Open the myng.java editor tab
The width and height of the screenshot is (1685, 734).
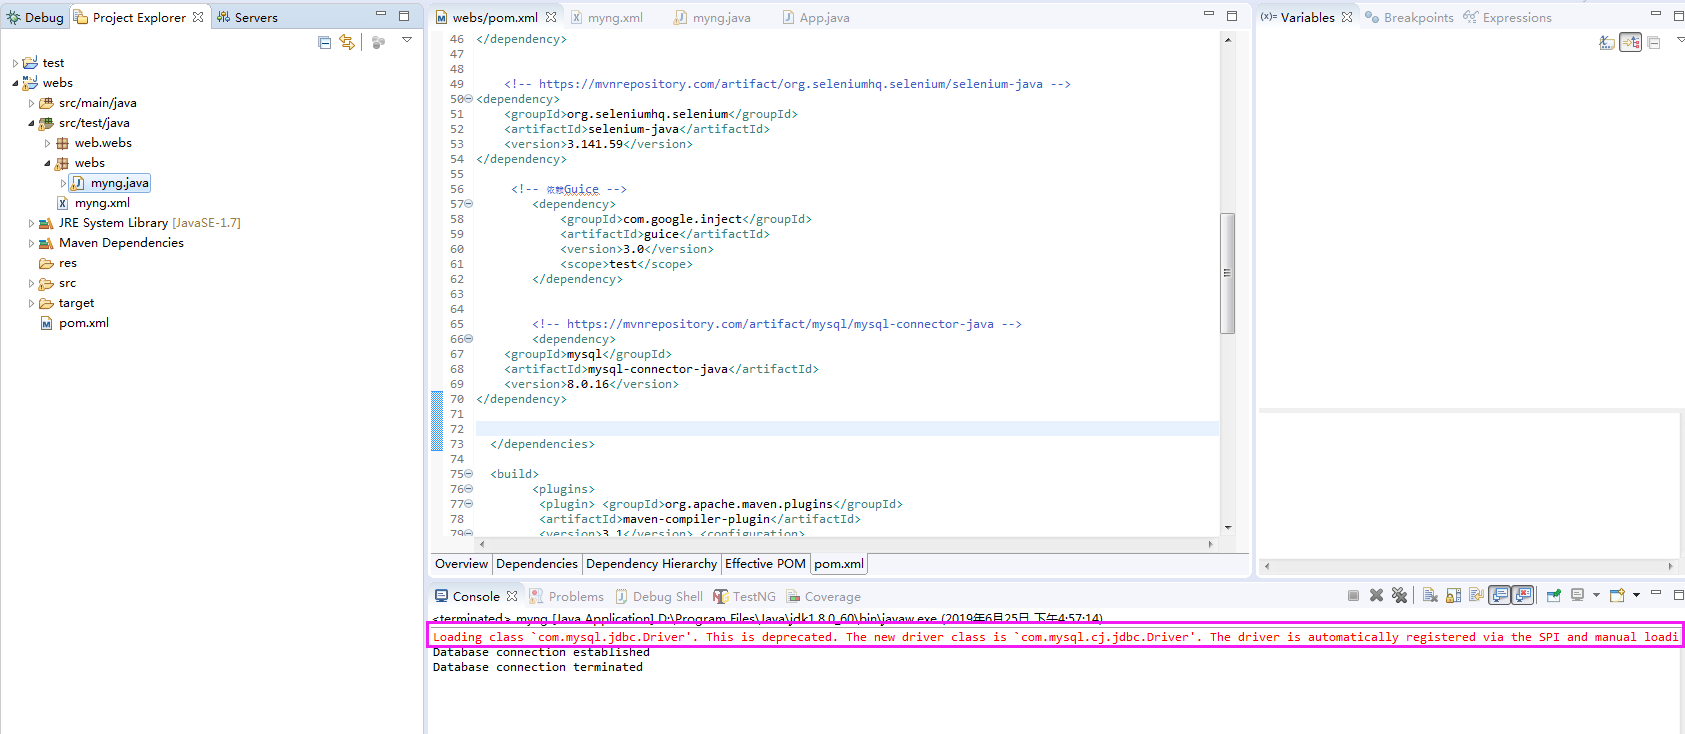712,17
